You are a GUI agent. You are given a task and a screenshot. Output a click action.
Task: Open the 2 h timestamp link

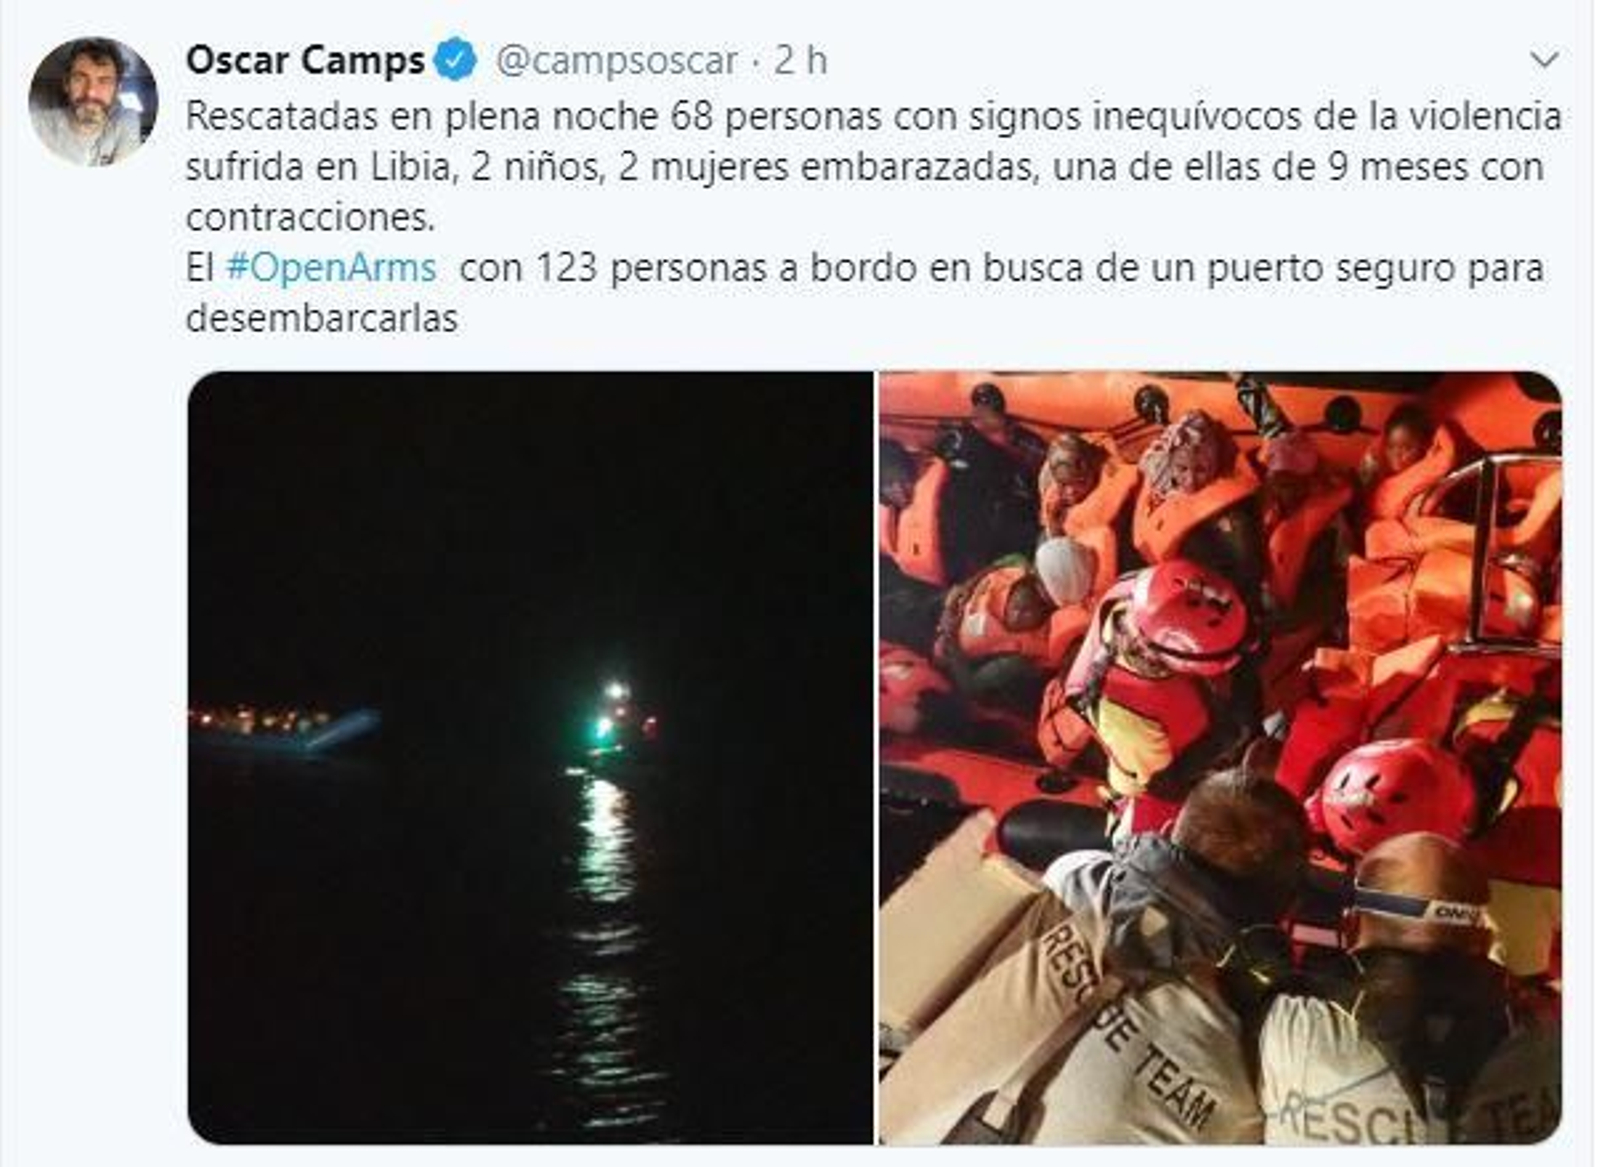point(801,61)
